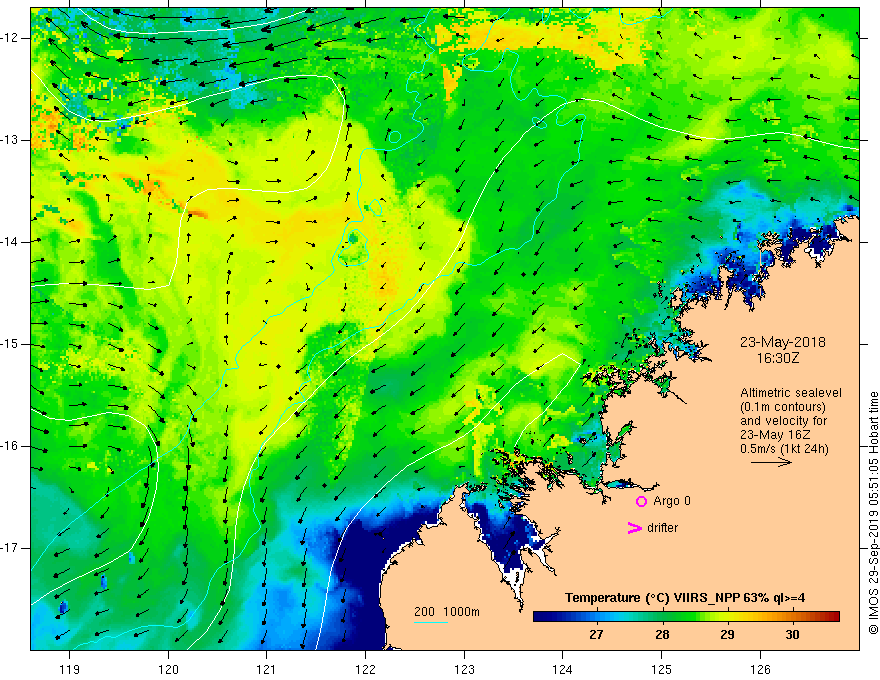
Task: Click longitude axis label 122
Action: (365, 669)
